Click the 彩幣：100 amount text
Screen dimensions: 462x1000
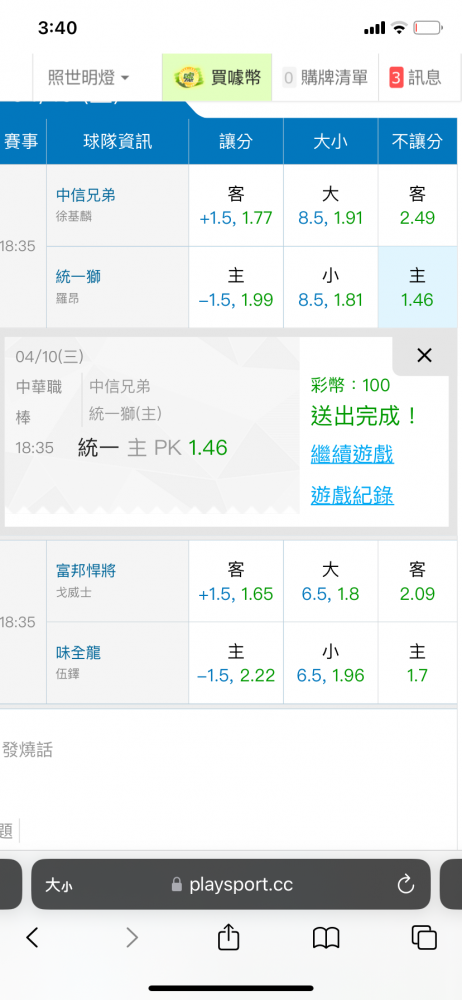pos(350,385)
